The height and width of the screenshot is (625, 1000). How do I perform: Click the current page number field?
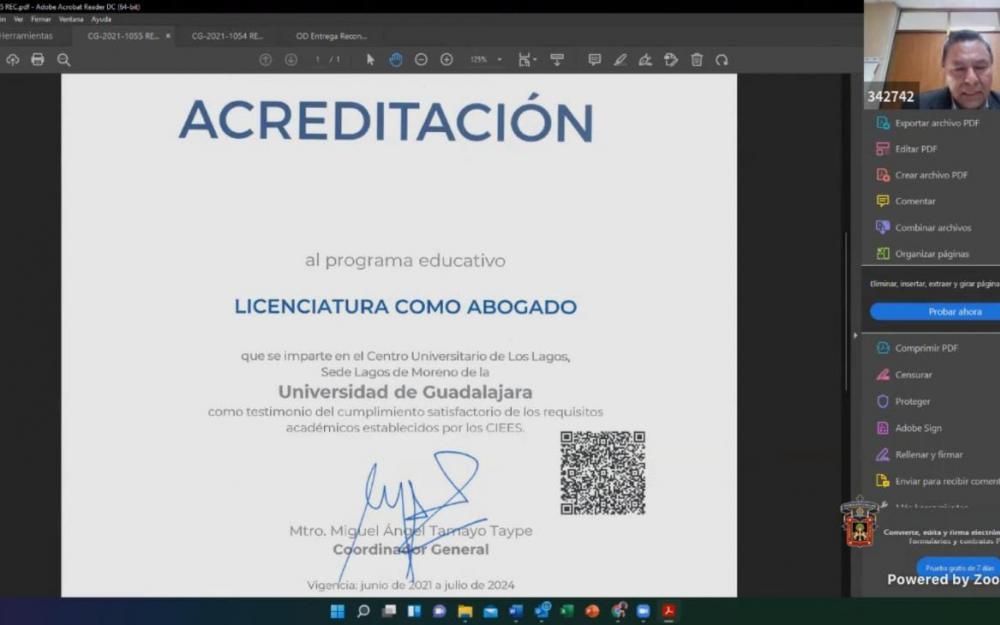318,60
